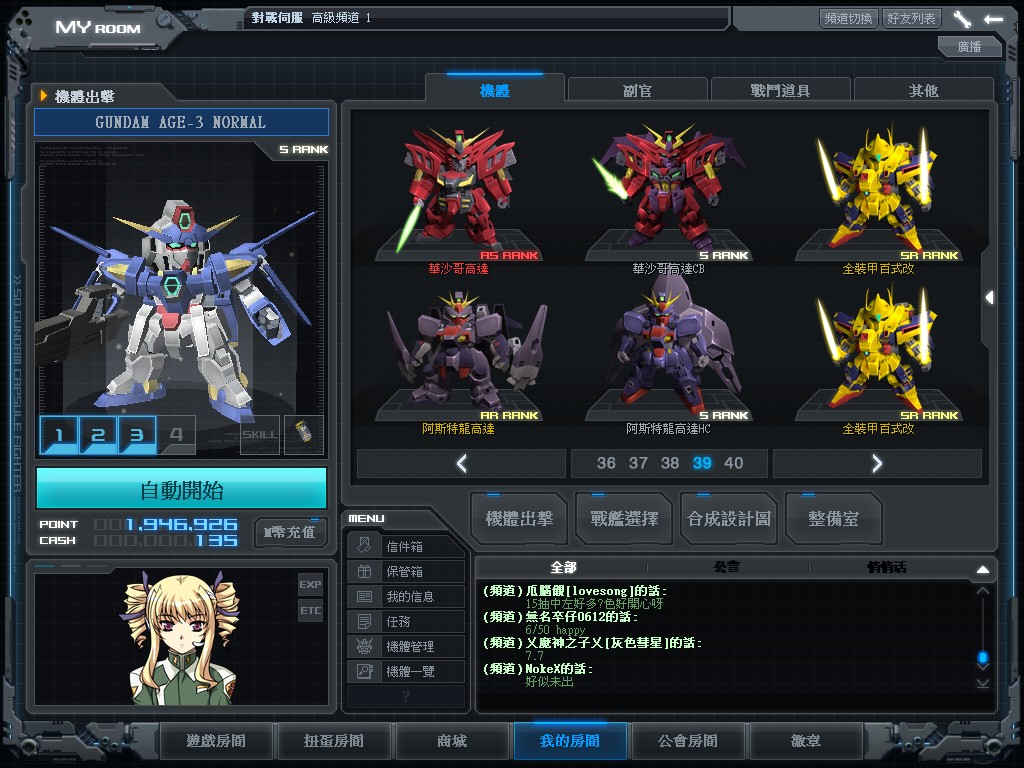Viewport: 1024px width, 768px height.
Task: Select weapon slot 2
Action: (x=98, y=434)
